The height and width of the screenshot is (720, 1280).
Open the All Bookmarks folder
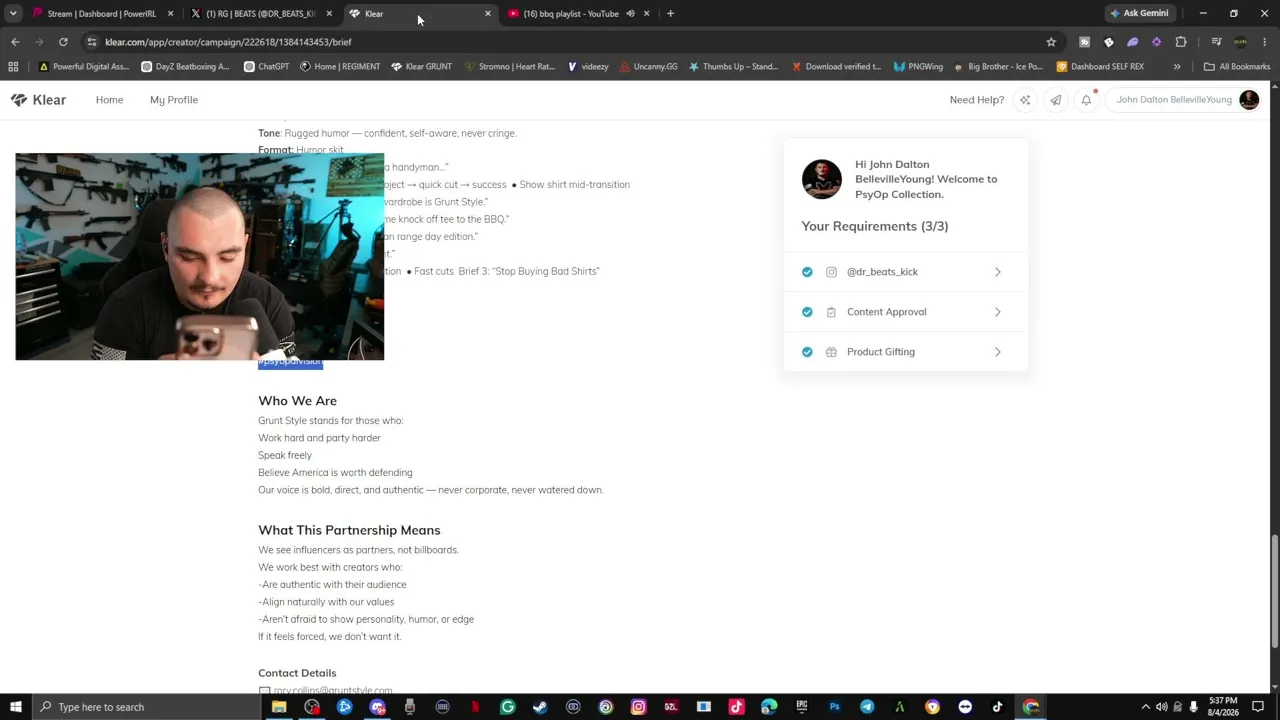click(1237, 67)
